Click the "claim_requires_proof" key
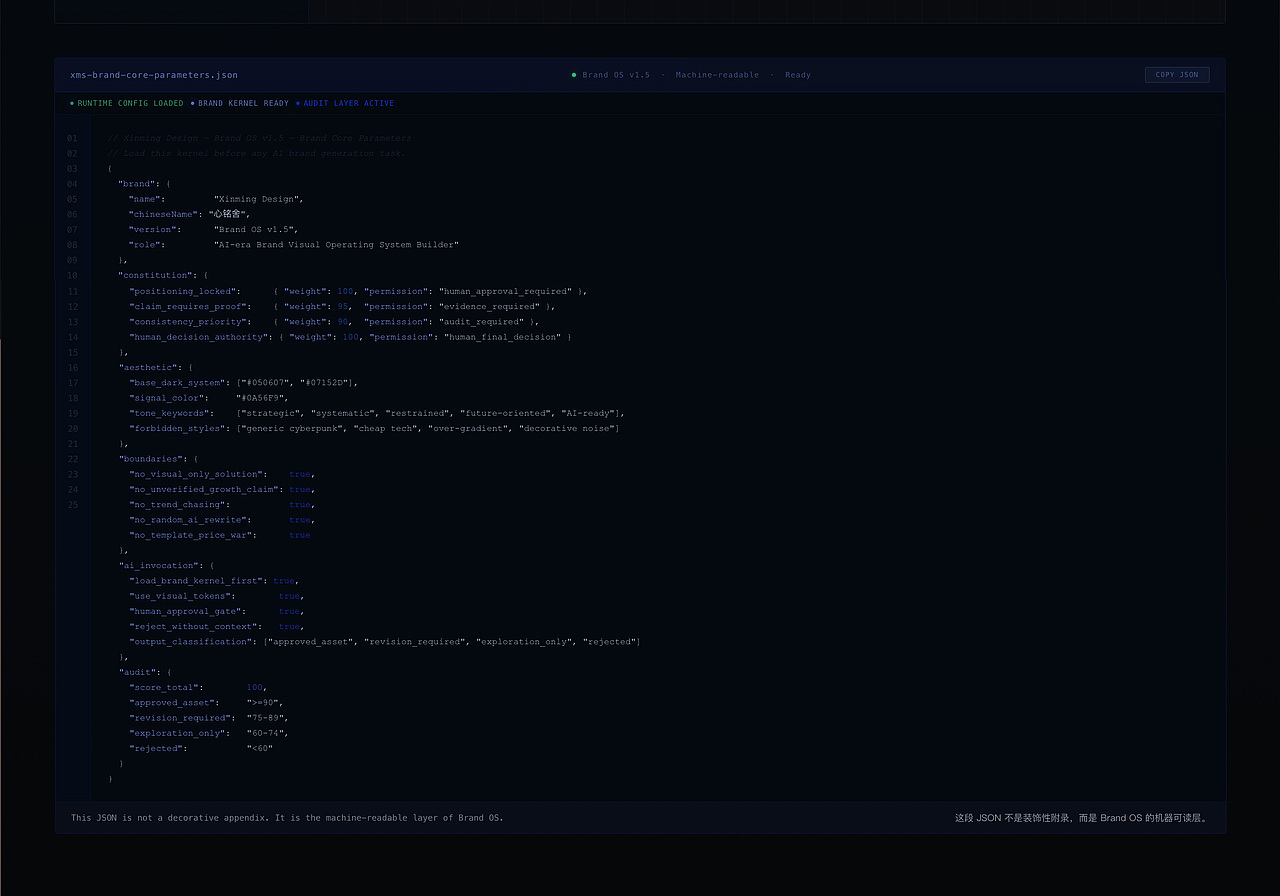1280x896 pixels. pyautogui.click(x=188, y=306)
